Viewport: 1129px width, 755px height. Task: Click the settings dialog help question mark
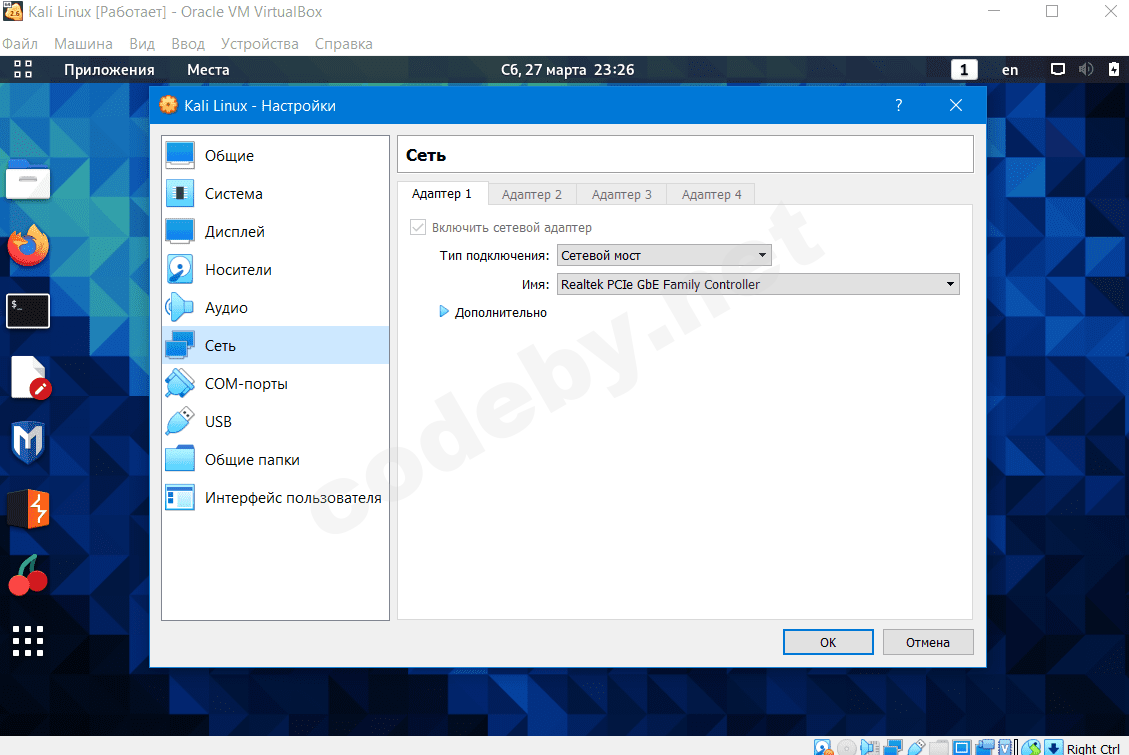pos(899,105)
